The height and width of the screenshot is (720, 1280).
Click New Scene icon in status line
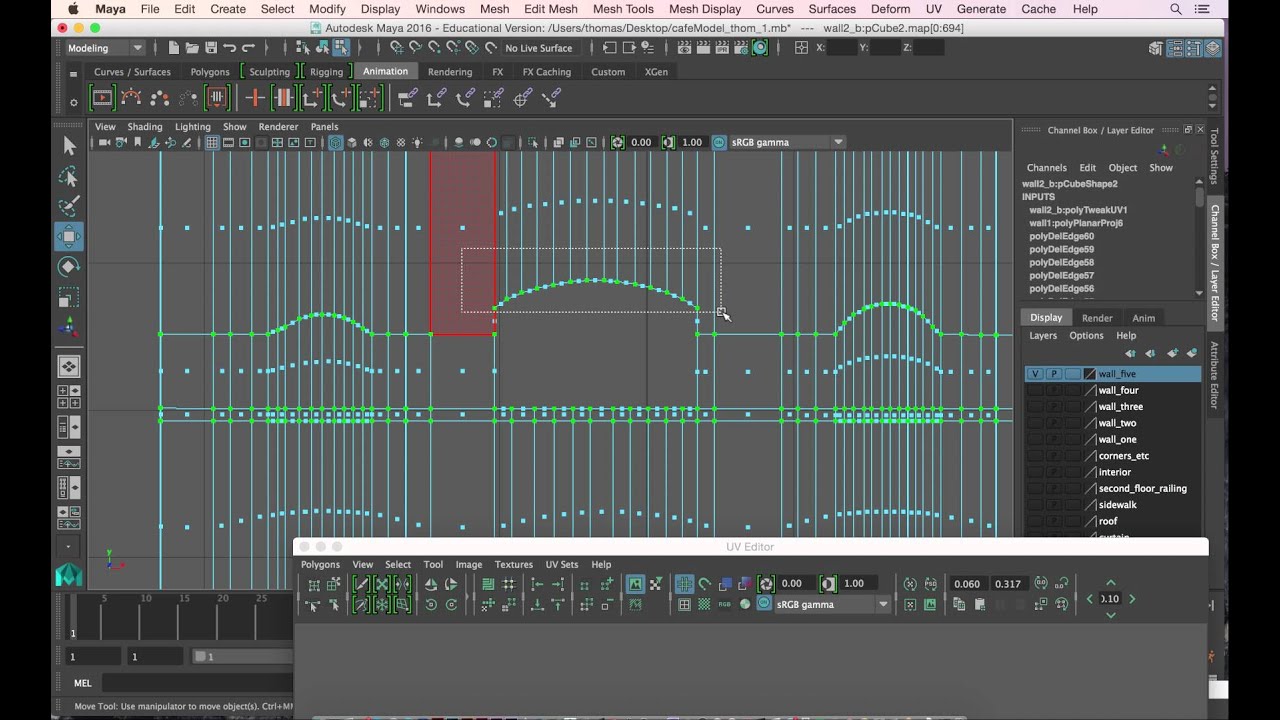coord(174,48)
